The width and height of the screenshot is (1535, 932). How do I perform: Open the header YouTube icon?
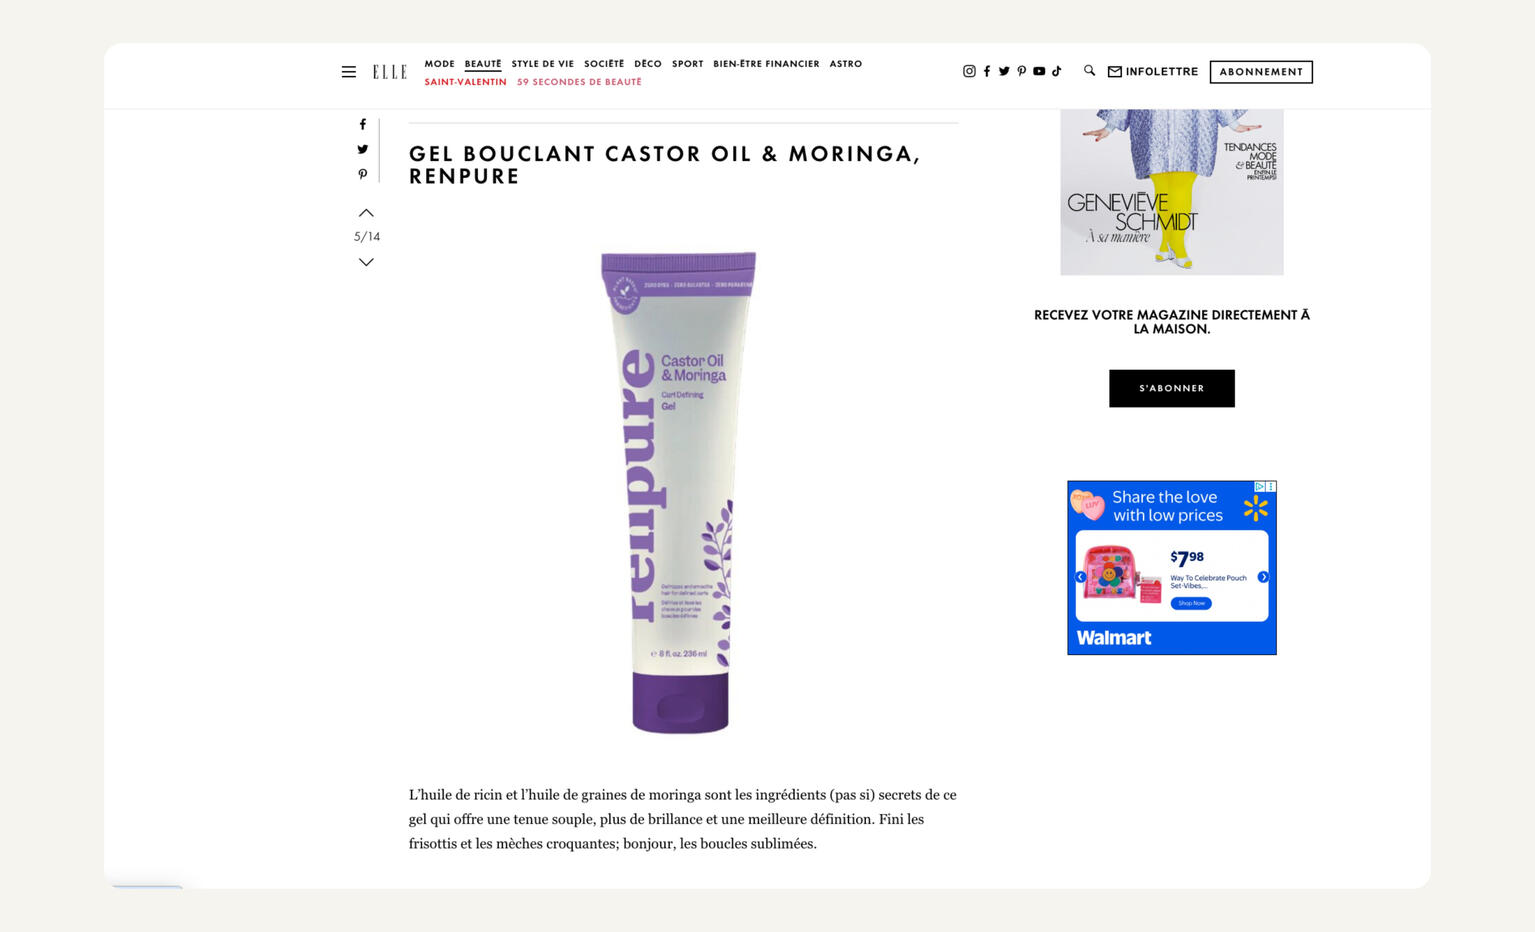point(1039,71)
